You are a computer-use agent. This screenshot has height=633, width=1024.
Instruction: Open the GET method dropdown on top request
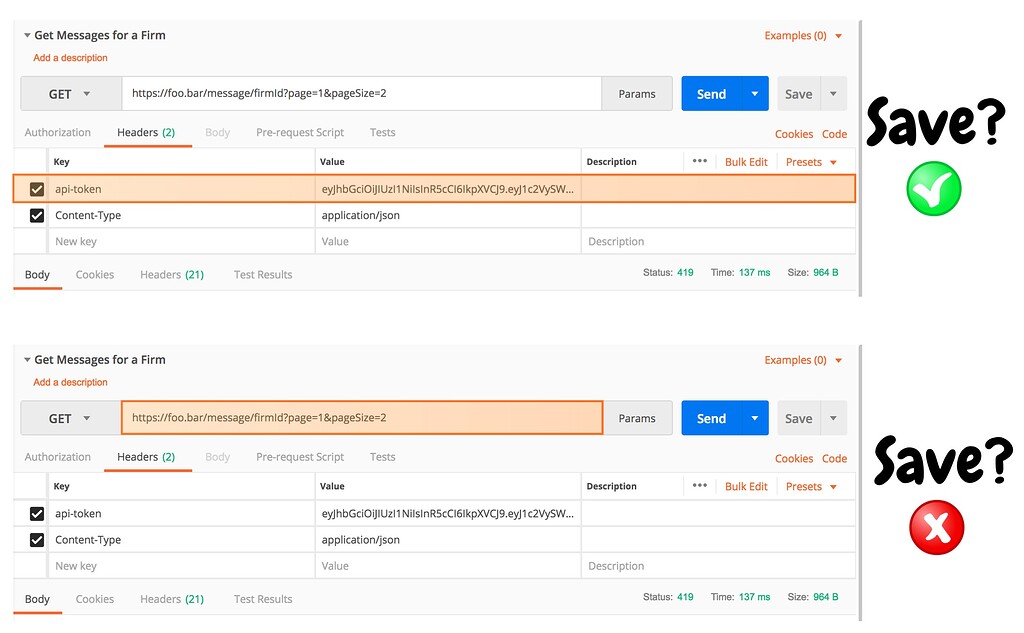pyautogui.click(x=70, y=93)
